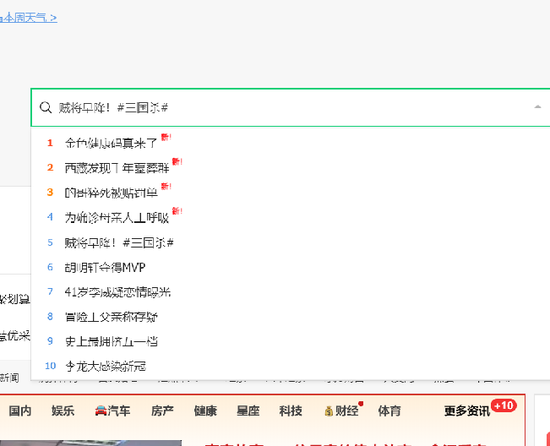Open suggestion 10 about 感染新冠
550x446 pixels.
tap(105, 366)
